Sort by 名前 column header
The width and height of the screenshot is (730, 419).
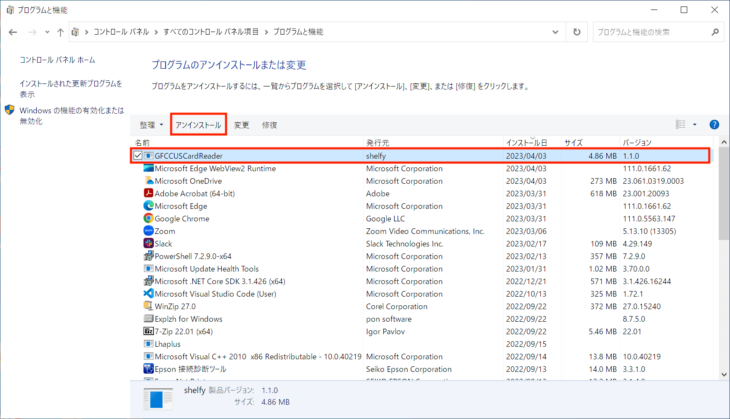tap(142, 142)
